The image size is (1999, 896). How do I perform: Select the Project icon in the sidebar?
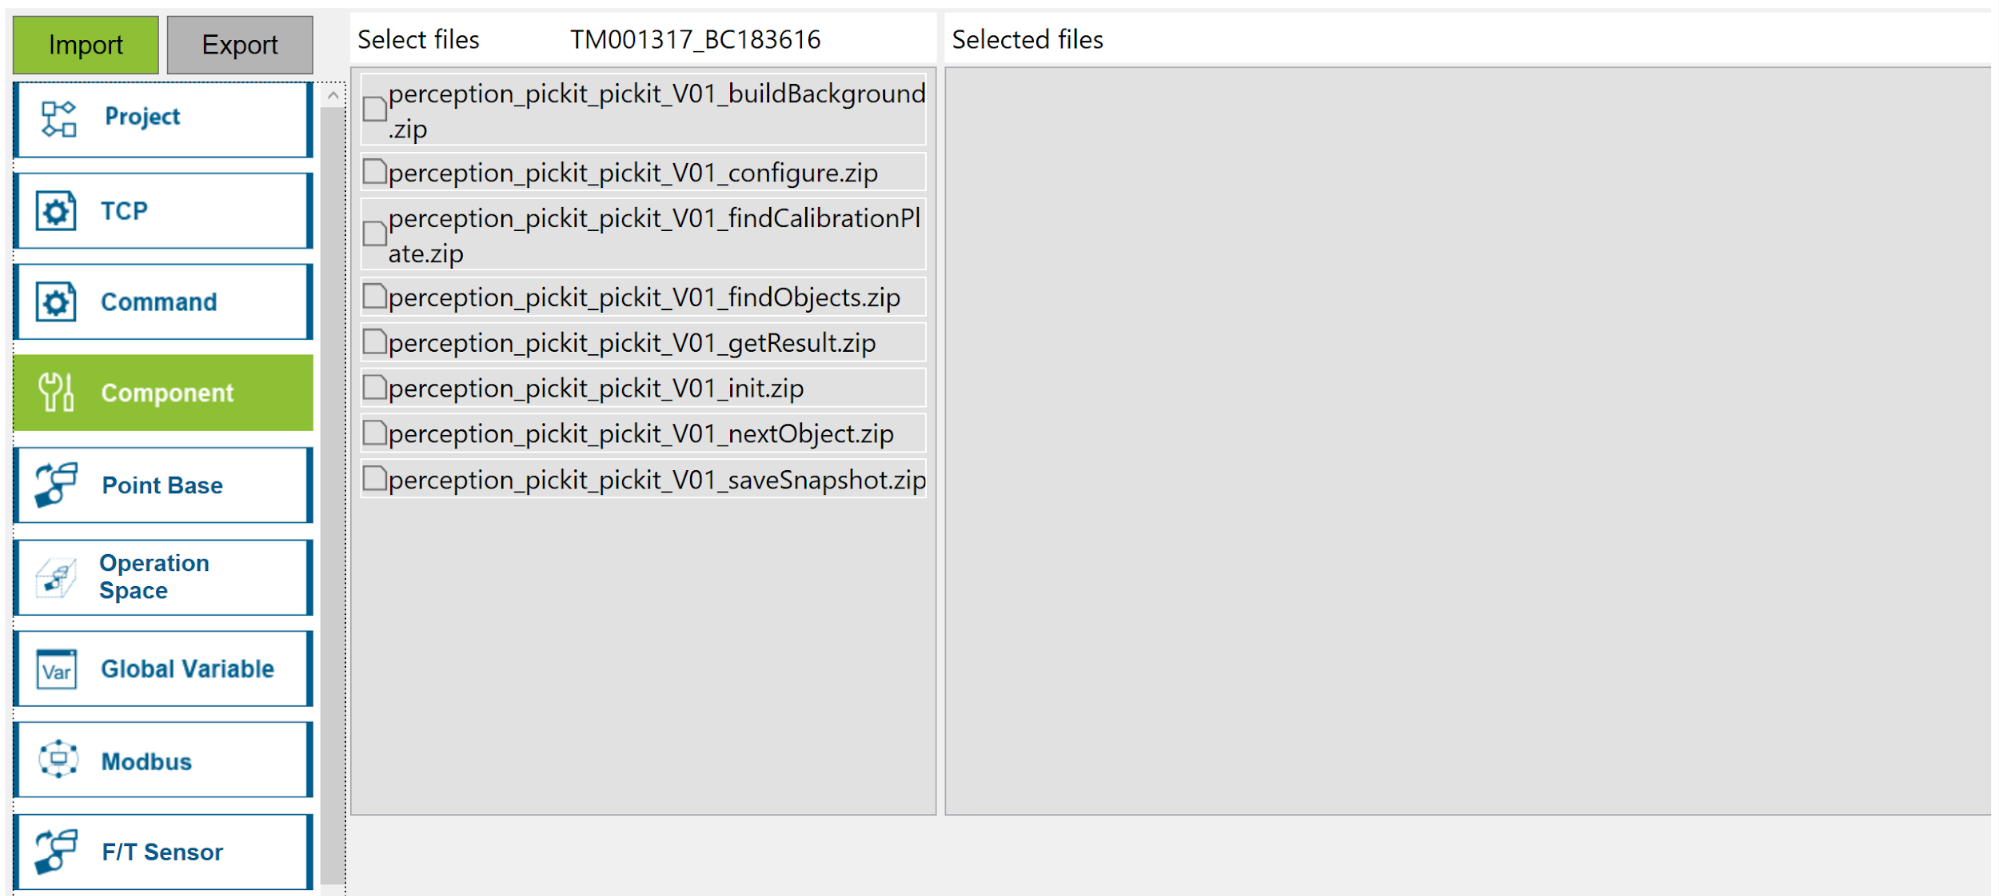(x=56, y=117)
